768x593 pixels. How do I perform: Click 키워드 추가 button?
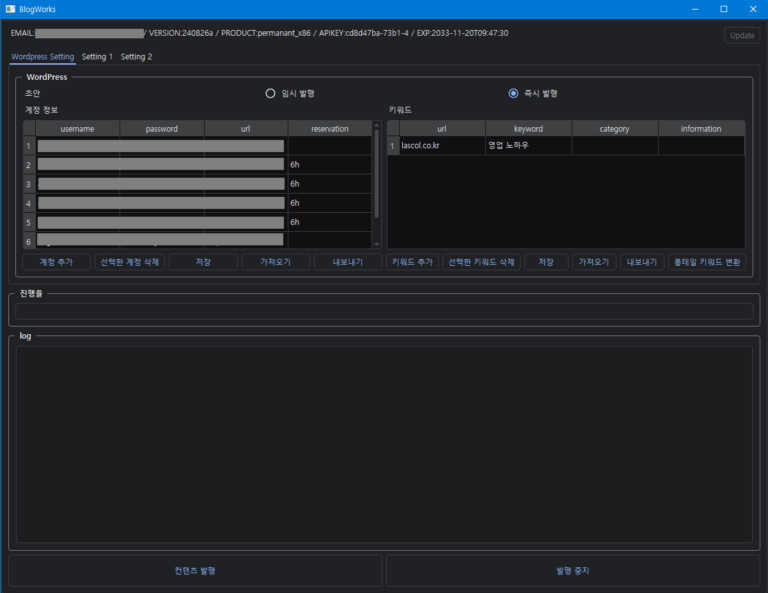pyautogui.click(x=412, y=262)
